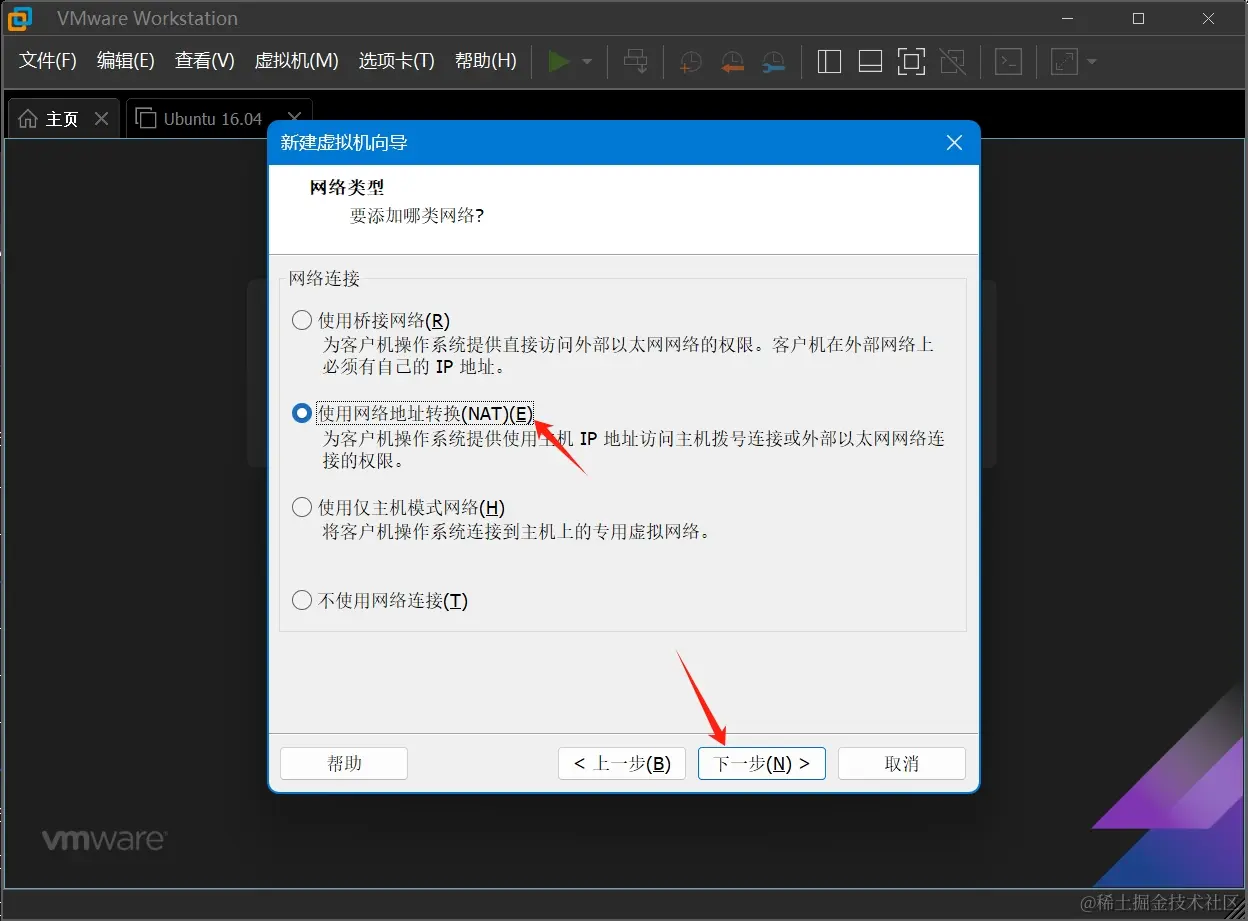Open the power options dropdown arrow
The image size is (1248, 921).
click(587, 62)
